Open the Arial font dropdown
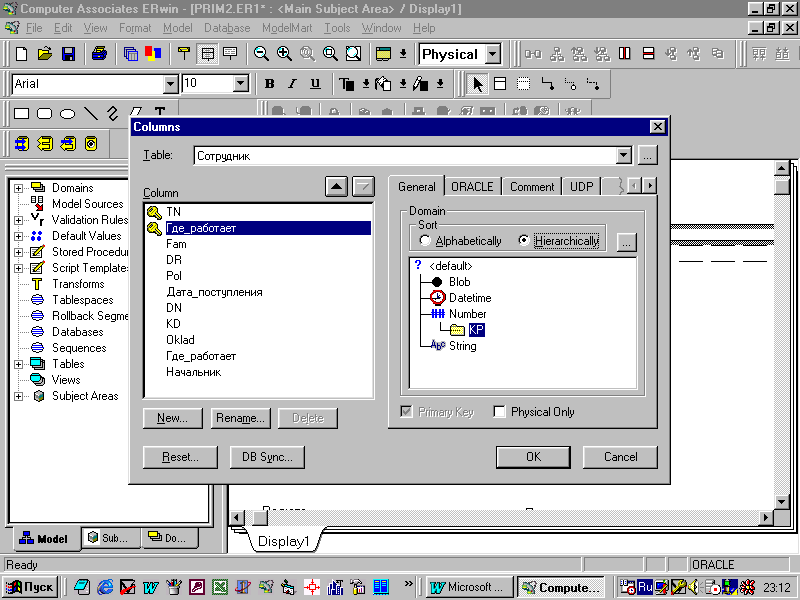The image size is (800, 600). [171, 84]
